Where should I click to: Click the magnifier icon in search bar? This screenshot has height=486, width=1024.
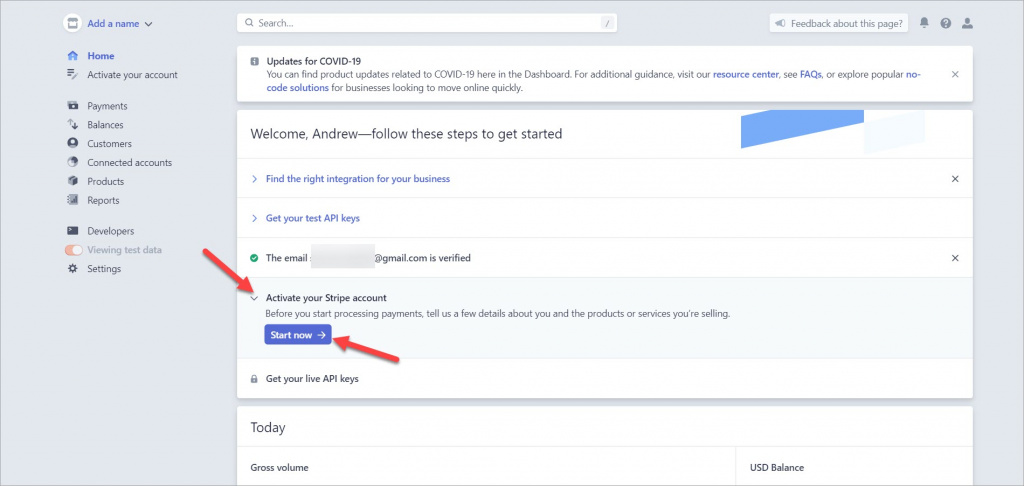[x=249, y=23]
